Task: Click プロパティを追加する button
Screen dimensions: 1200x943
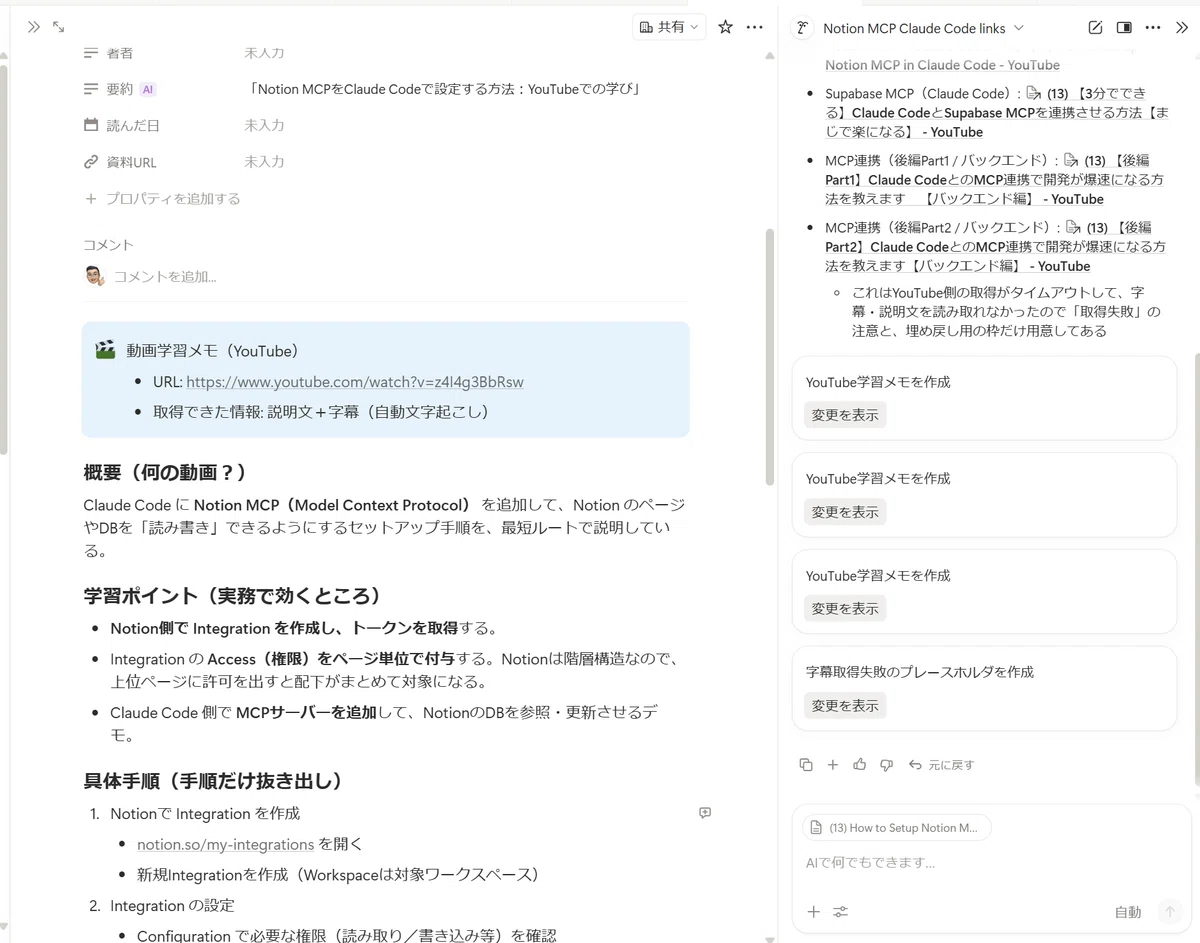Action: [163, 198]
